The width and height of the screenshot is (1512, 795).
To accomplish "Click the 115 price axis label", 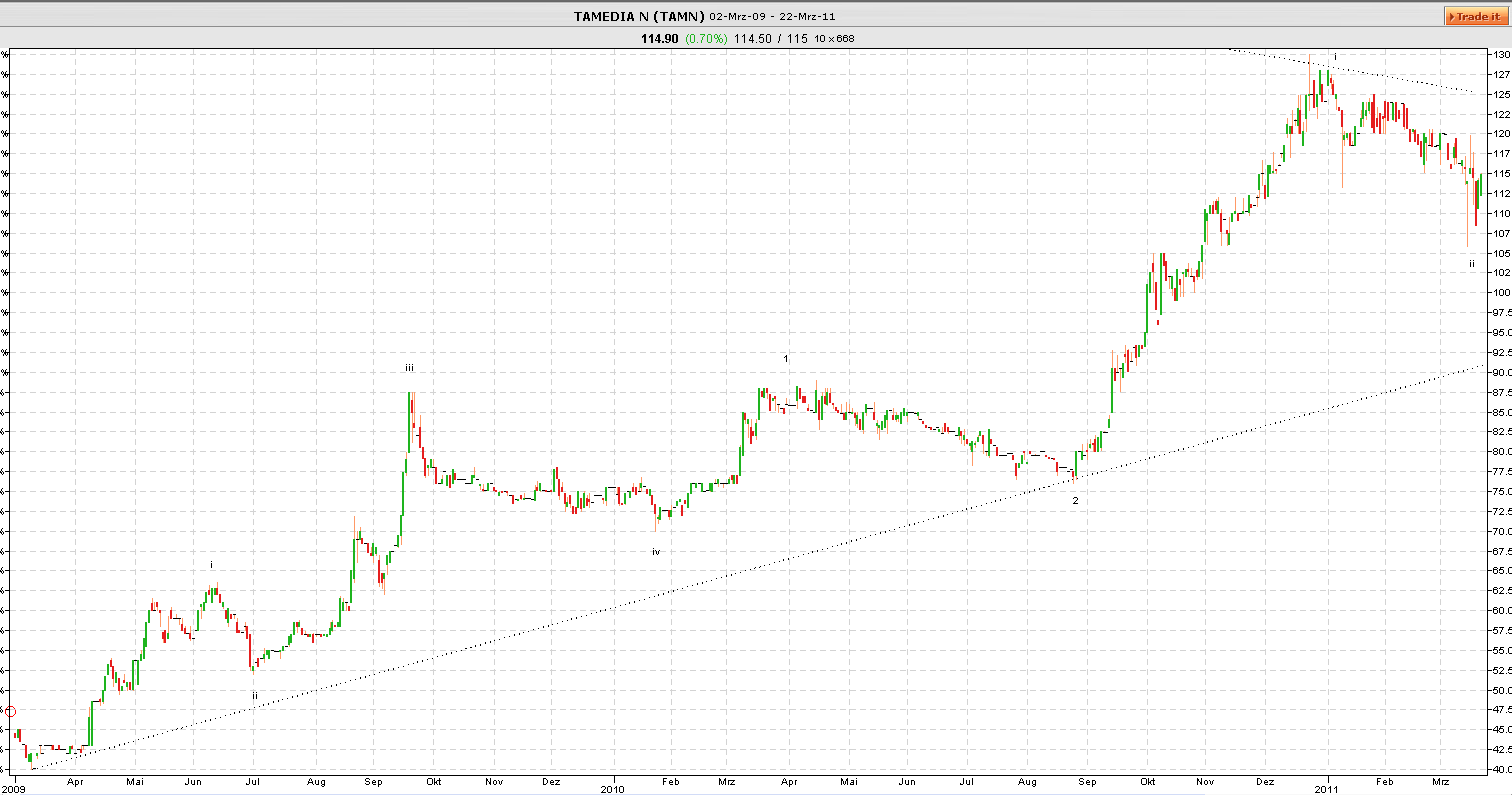I will [1501, 173].
